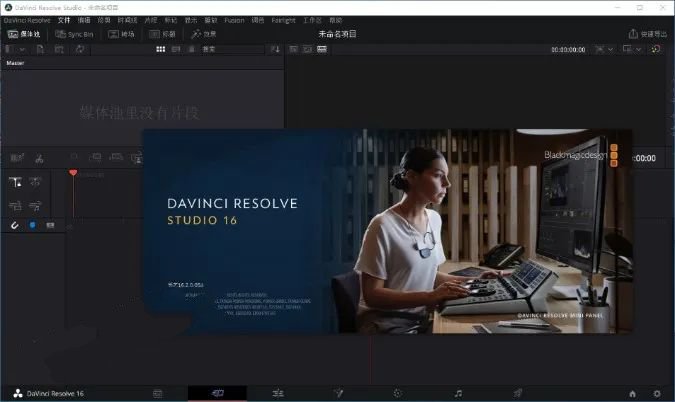This screenshot has width=675, height=402.
Task: Open the Fusion menu
Action: click(x=234, y=20)
